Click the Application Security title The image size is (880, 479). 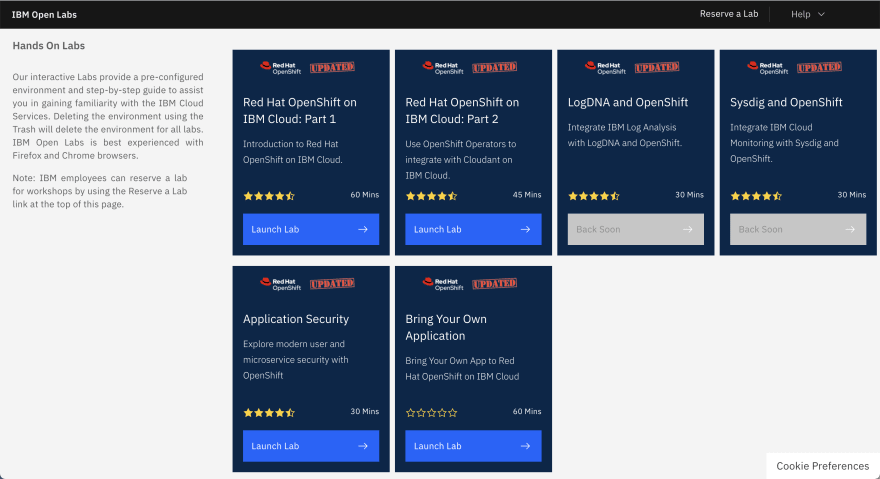click(x=296, y=319)
